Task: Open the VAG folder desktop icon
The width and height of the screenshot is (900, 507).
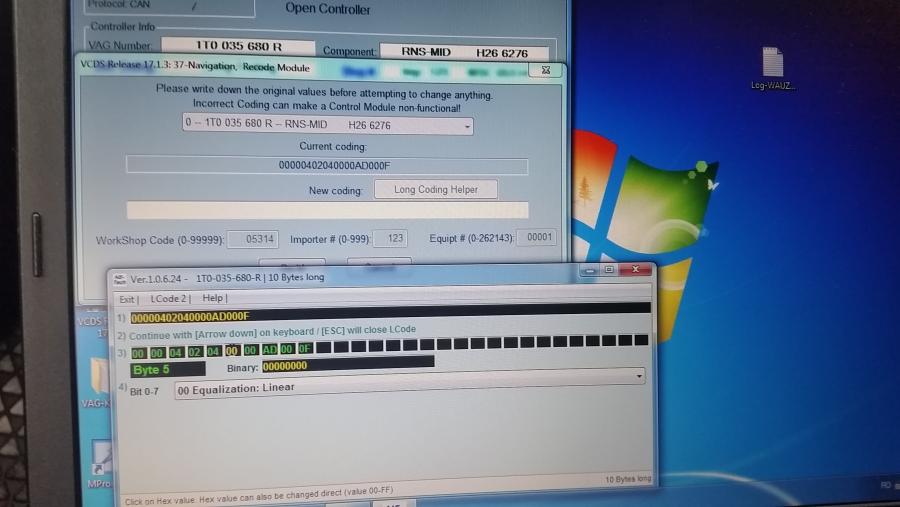Action: tap(98, 378)
